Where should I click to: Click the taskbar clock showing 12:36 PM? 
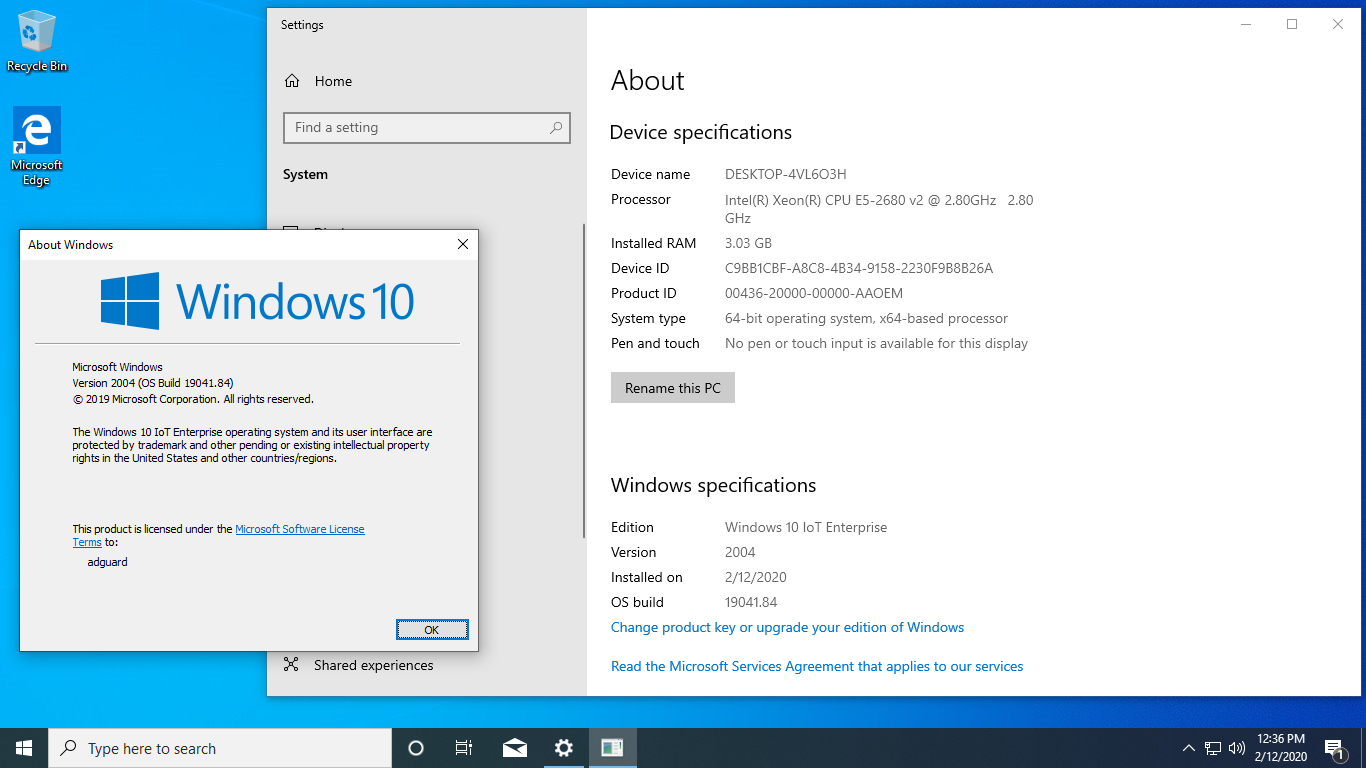coord(1281,748)
